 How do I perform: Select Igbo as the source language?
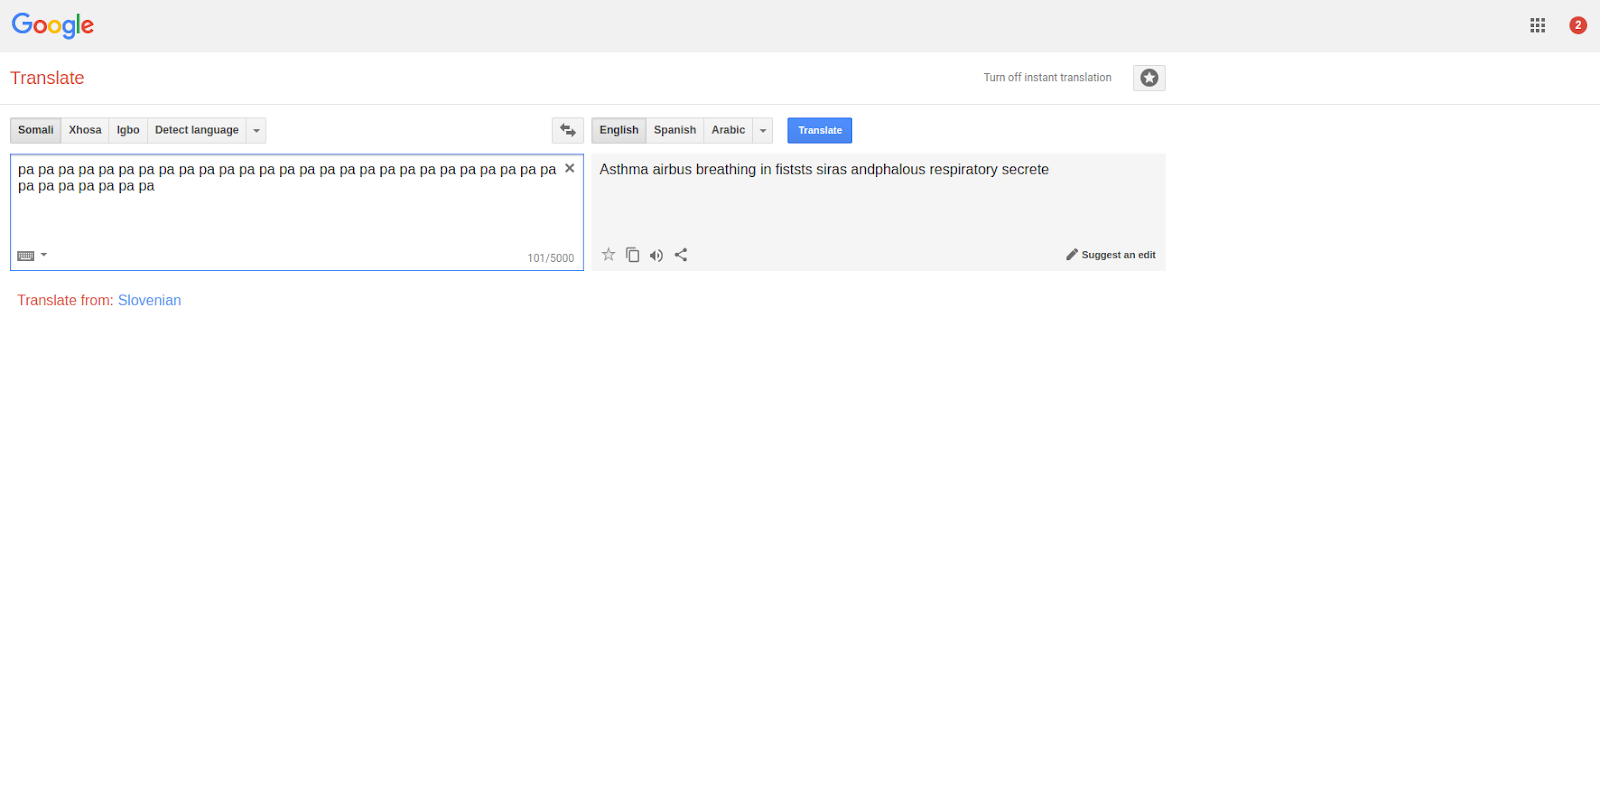[128, 130]
